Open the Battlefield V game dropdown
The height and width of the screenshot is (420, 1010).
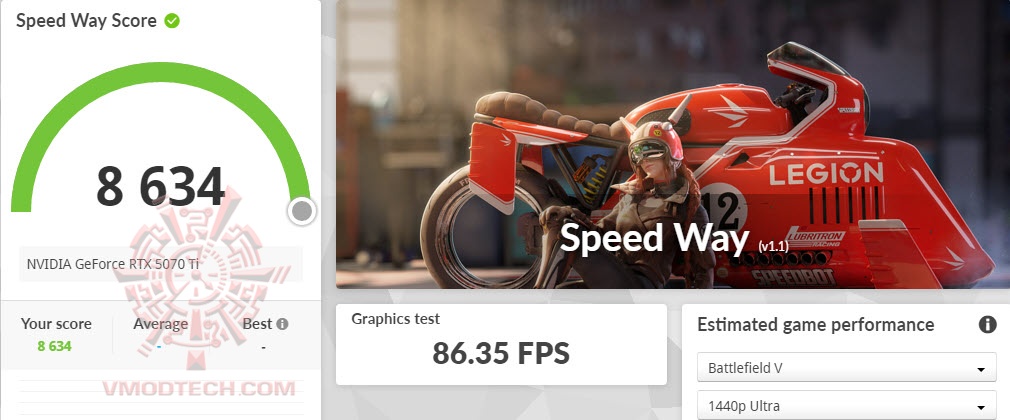(847, 368)
